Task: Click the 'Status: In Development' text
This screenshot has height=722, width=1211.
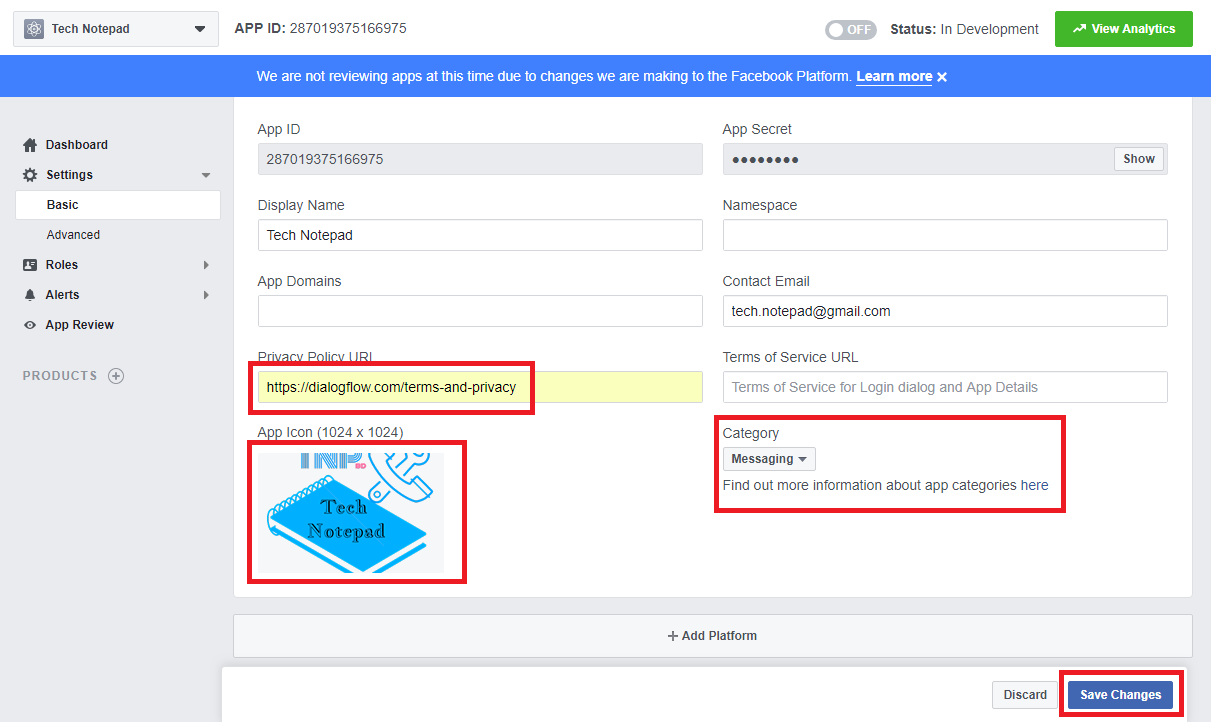Action: [x=964, y=29]
